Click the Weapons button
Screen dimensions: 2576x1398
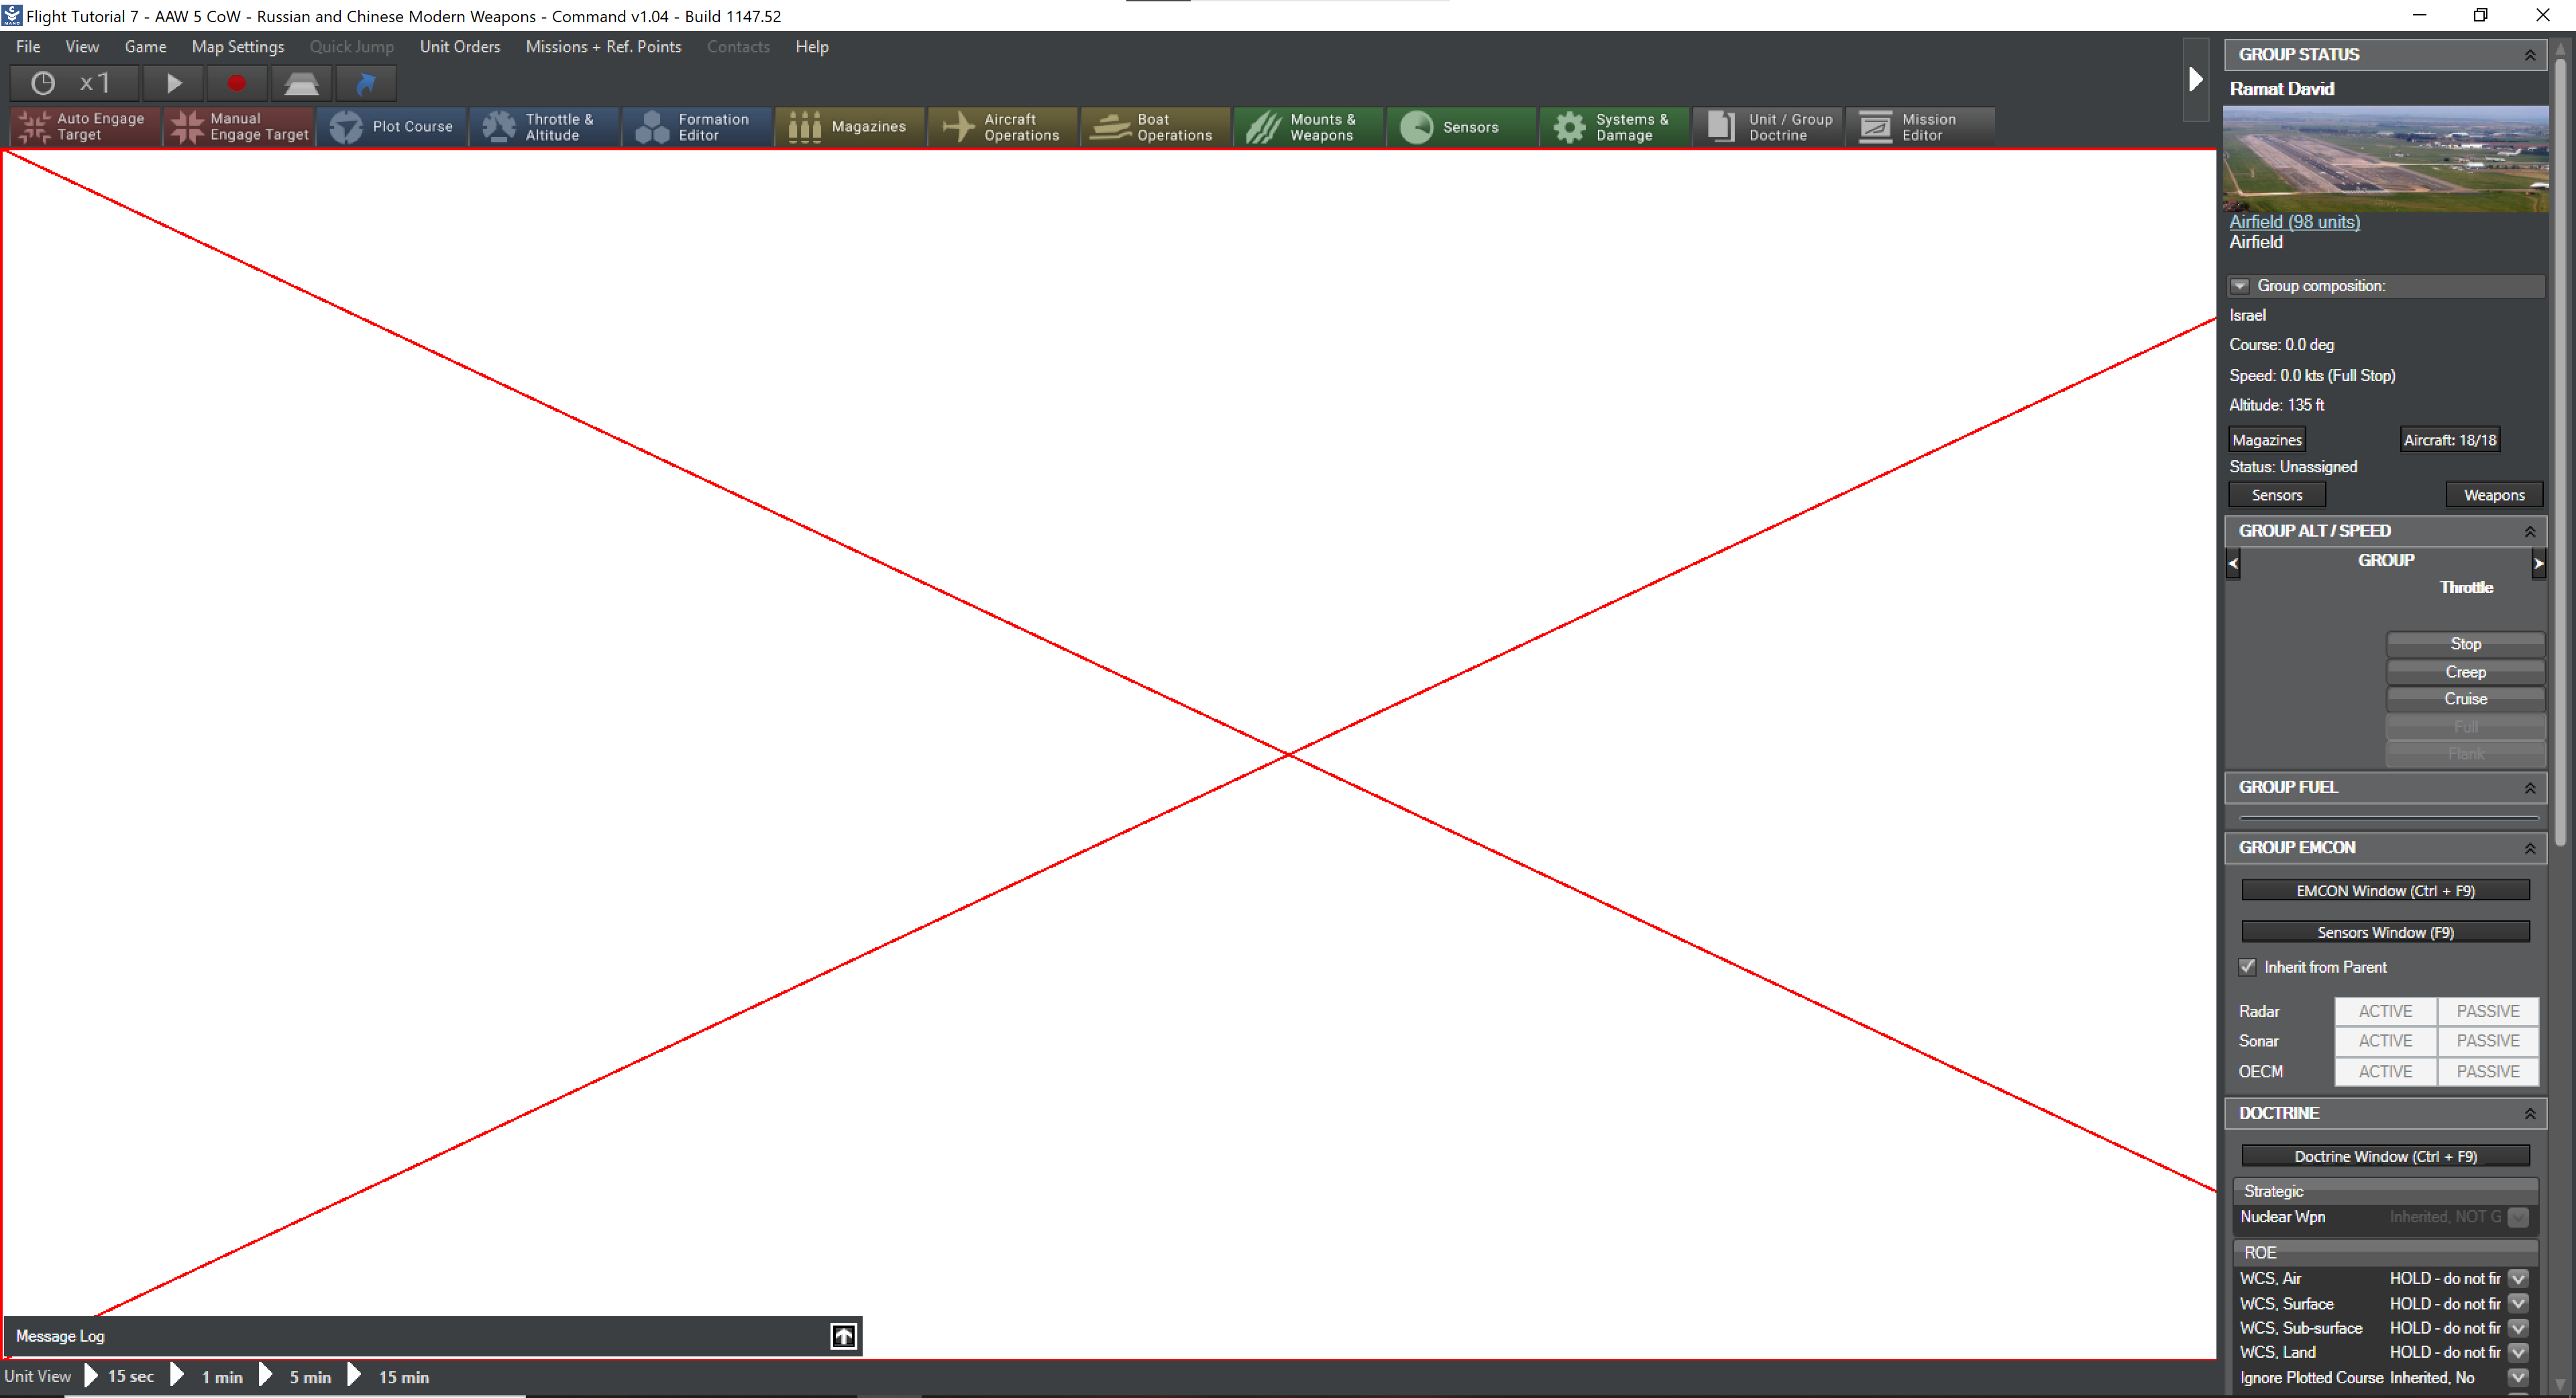[x=2494, y=495]
